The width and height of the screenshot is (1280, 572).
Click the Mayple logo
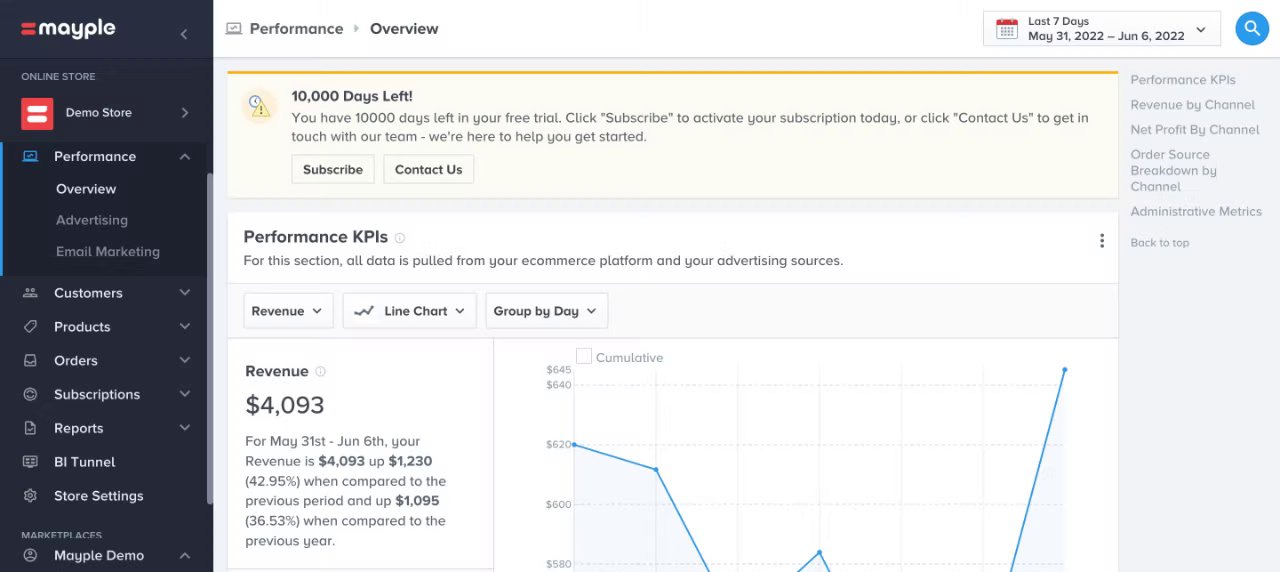(x=68, y=29)
